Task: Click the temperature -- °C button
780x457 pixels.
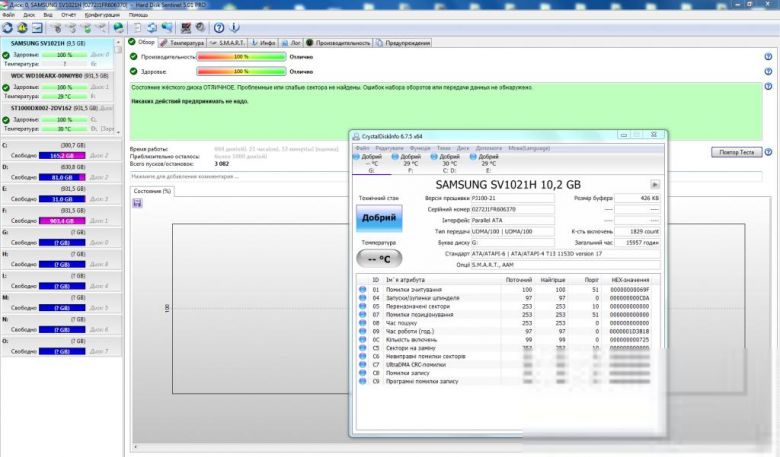Action: 379,259
